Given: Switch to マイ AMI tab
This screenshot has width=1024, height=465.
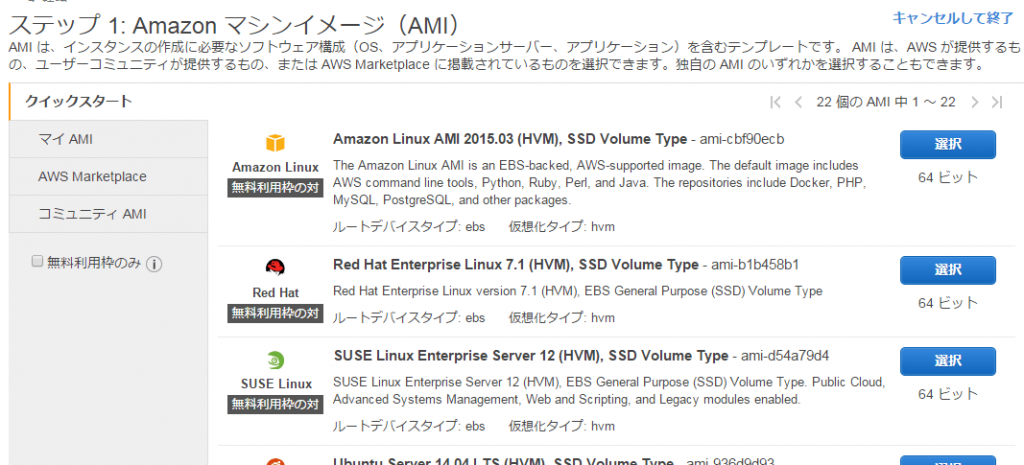Looking at the screenshot, I should 66,139.
